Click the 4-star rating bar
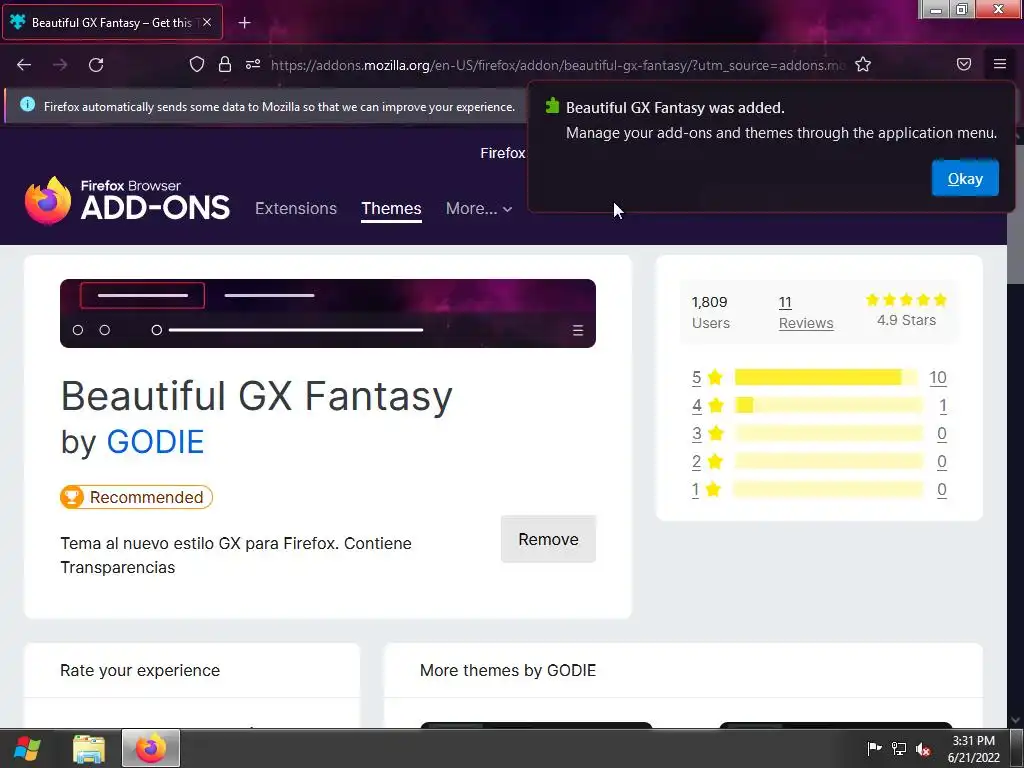This screenshot has width=1024, height=768. 828,406
